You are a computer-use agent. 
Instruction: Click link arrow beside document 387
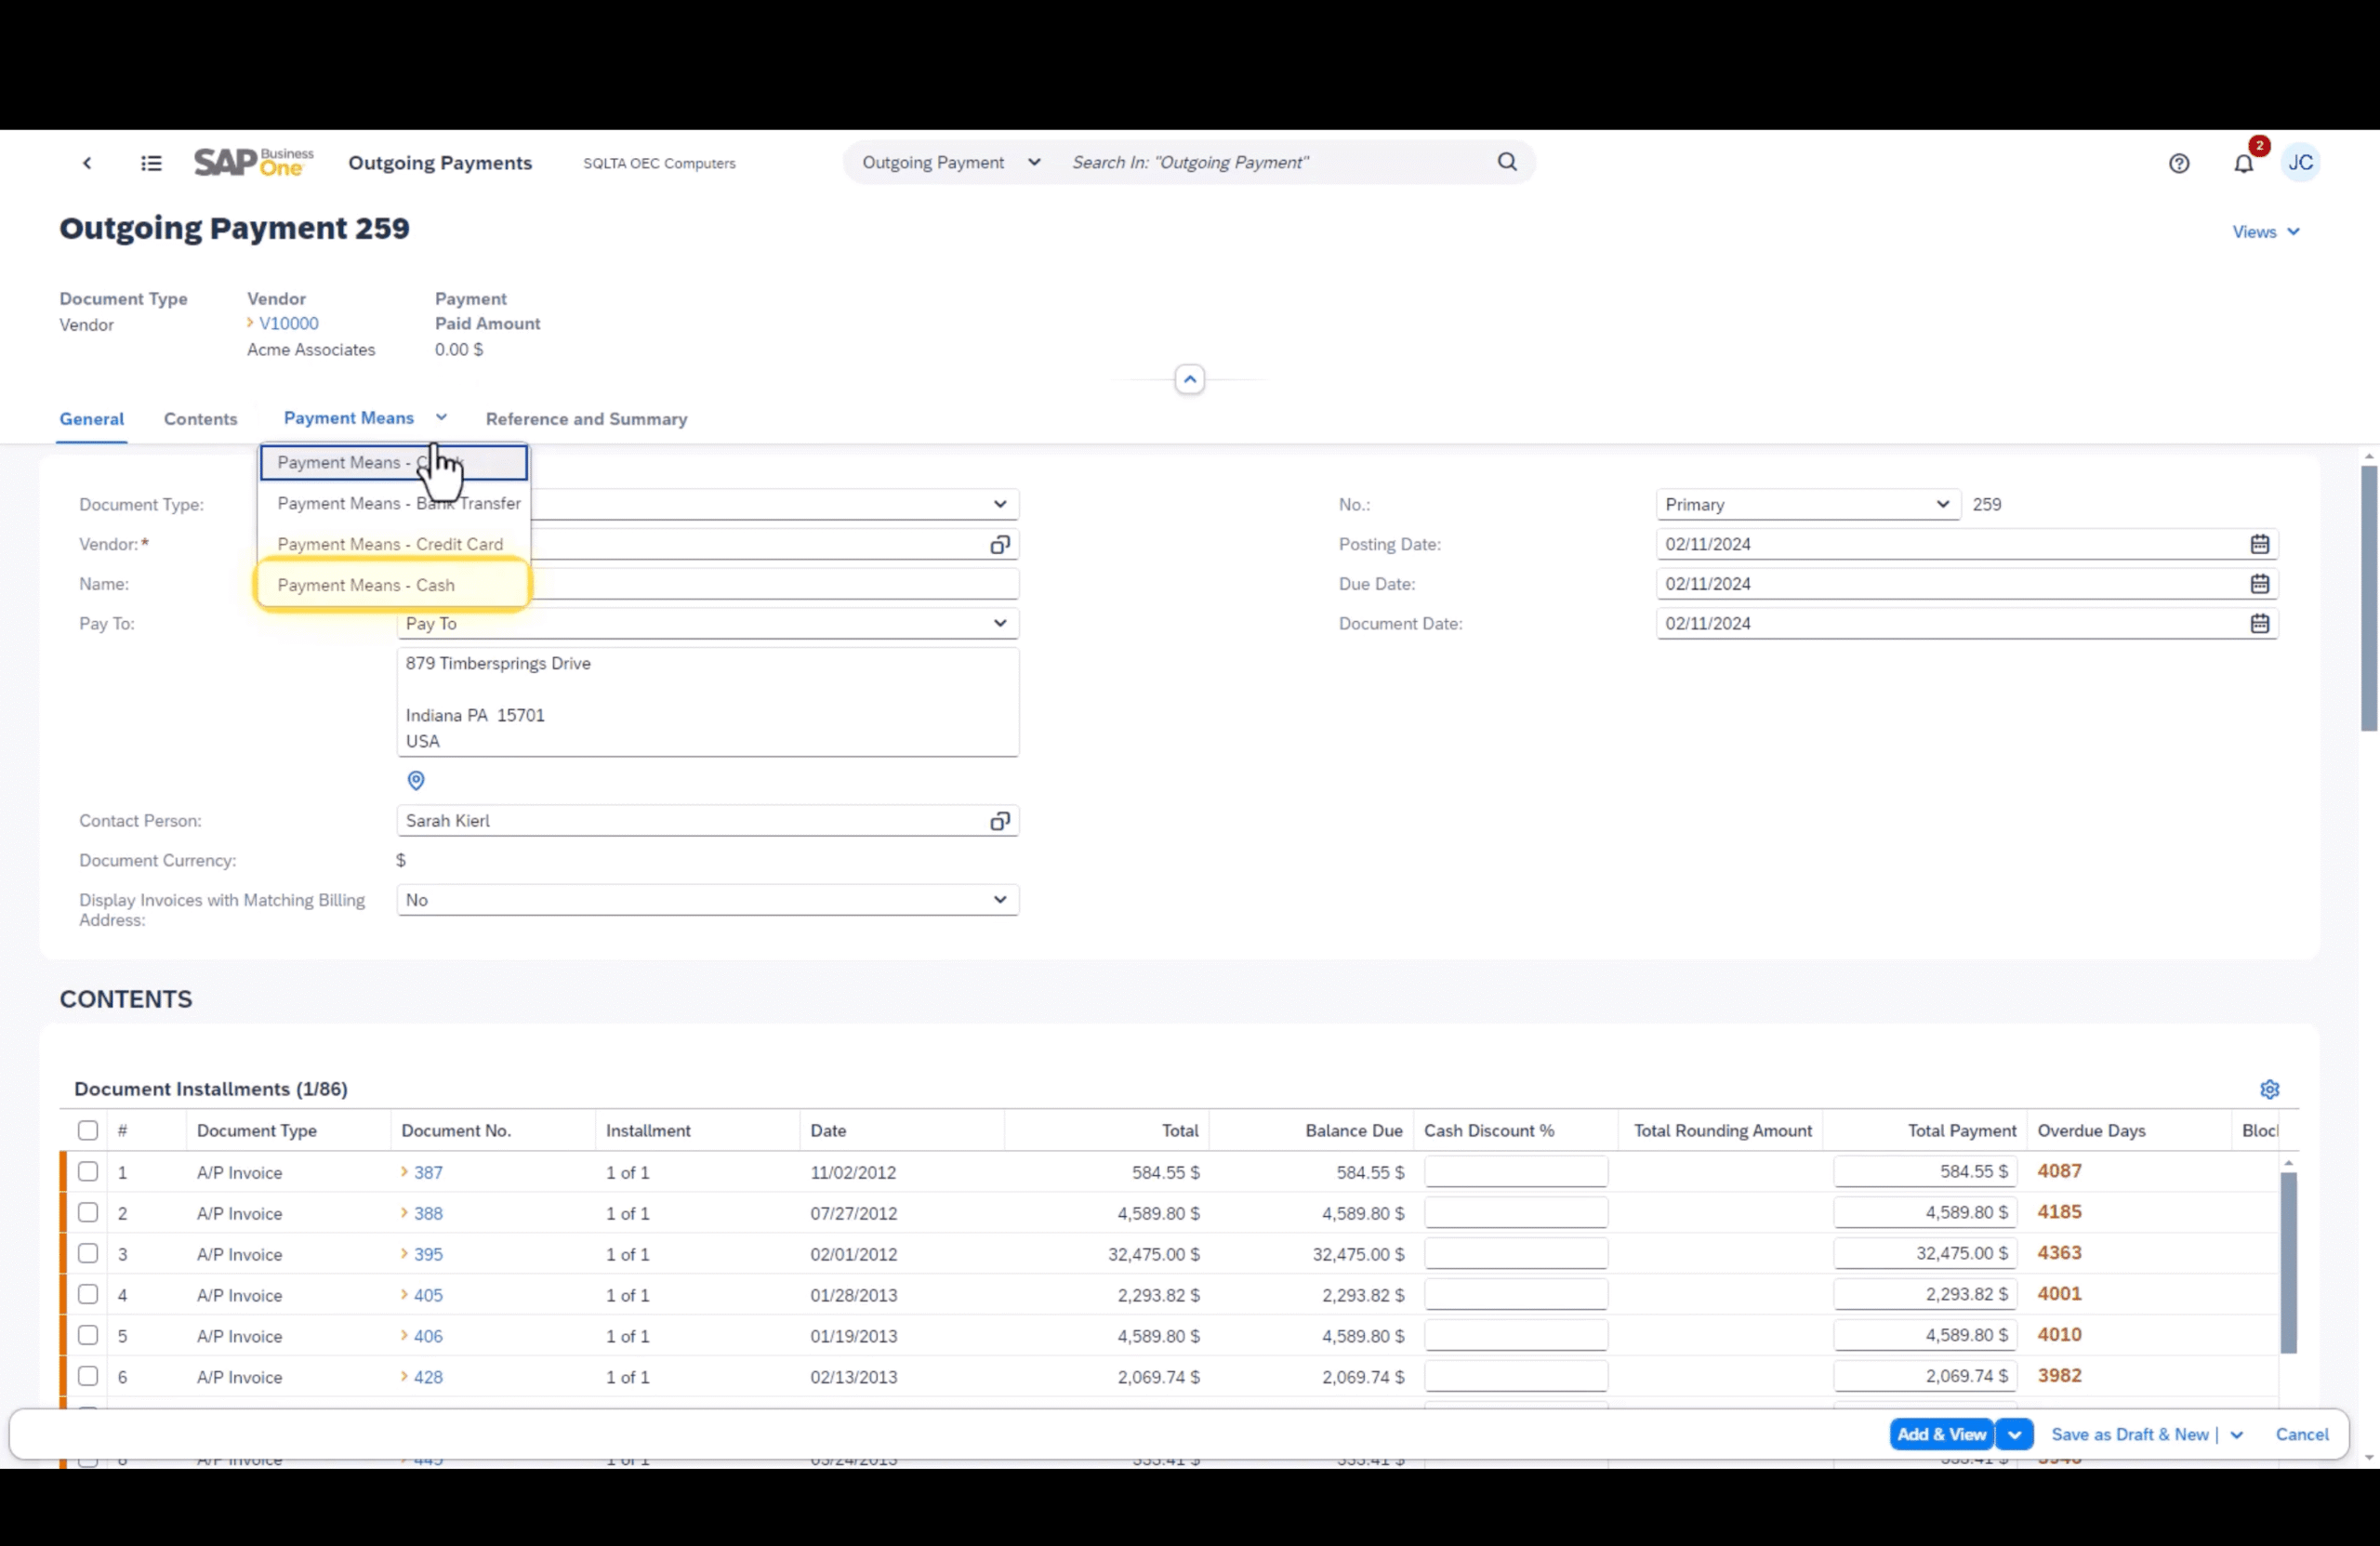(404, 1172)
